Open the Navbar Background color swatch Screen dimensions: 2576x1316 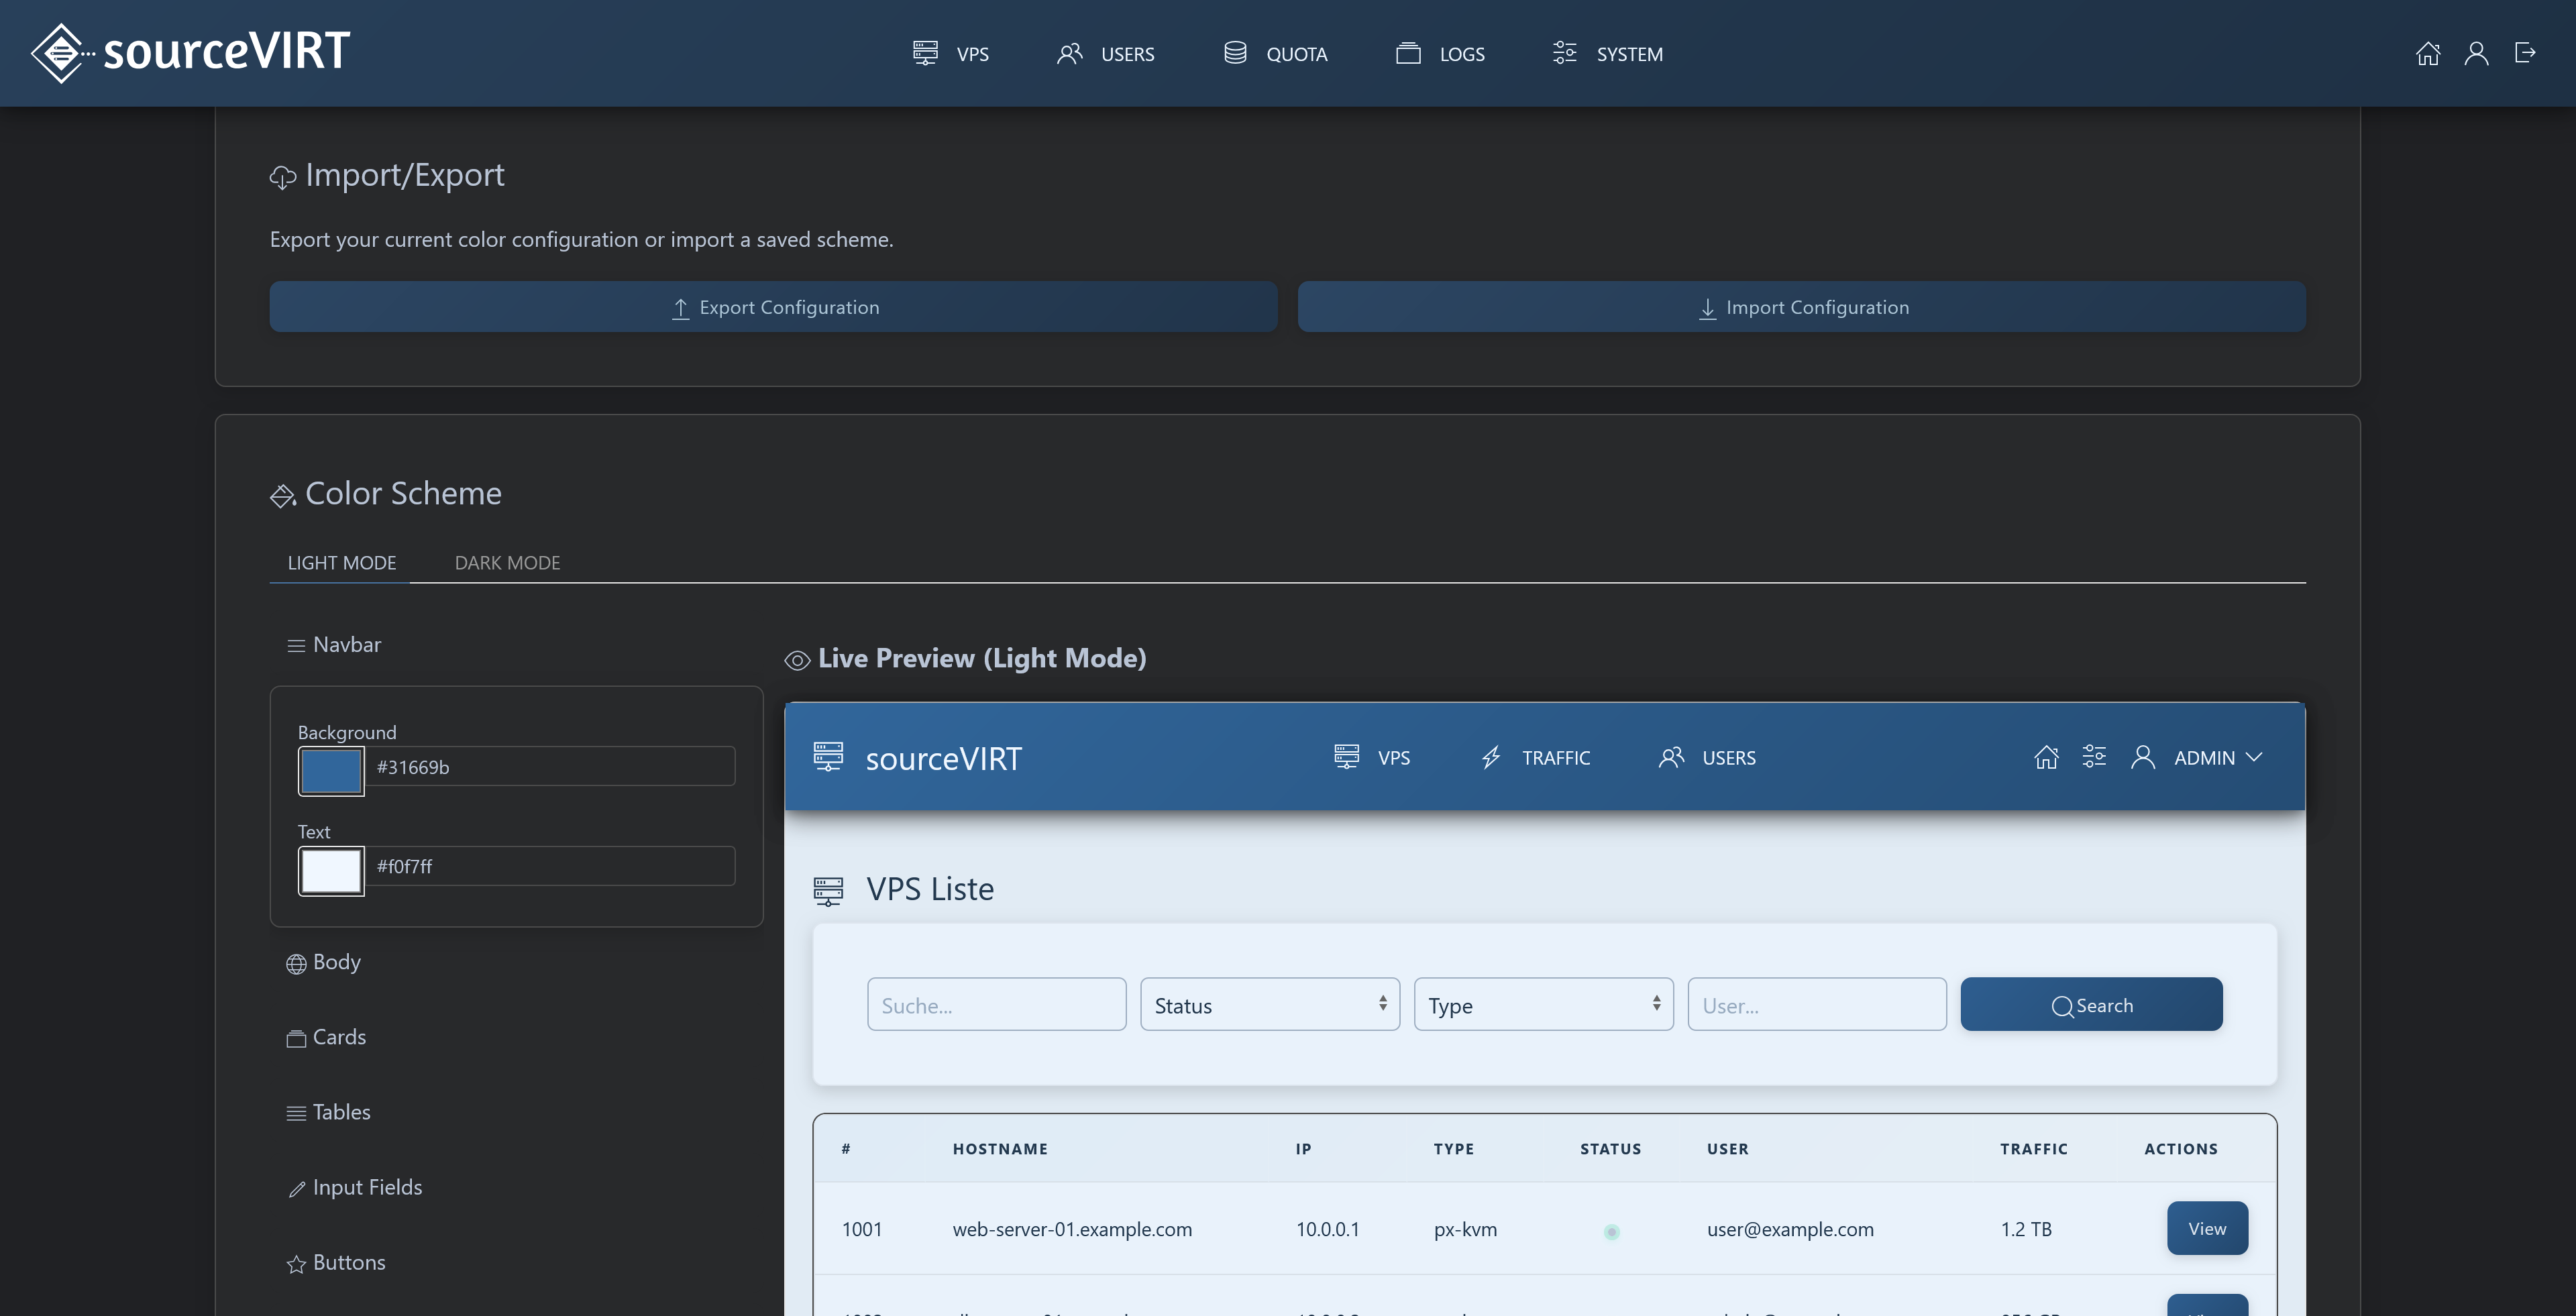click(x=331, y=772)
